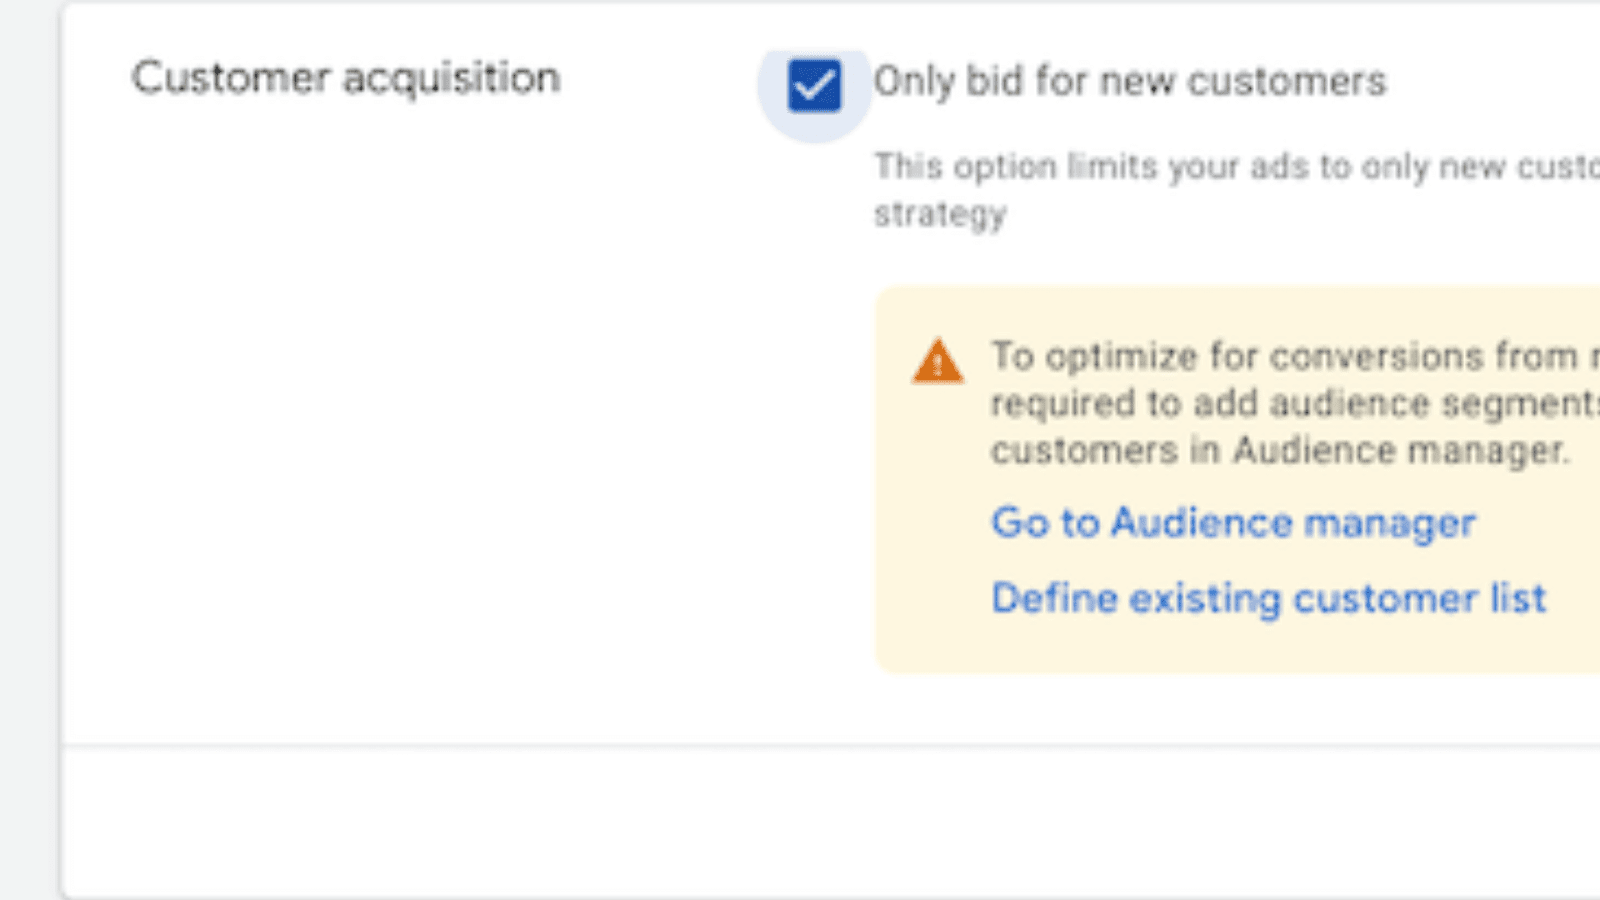Click the word "strategy" in the description
The height and width of the screenshot is (900, 1600).
click(940, 214)
